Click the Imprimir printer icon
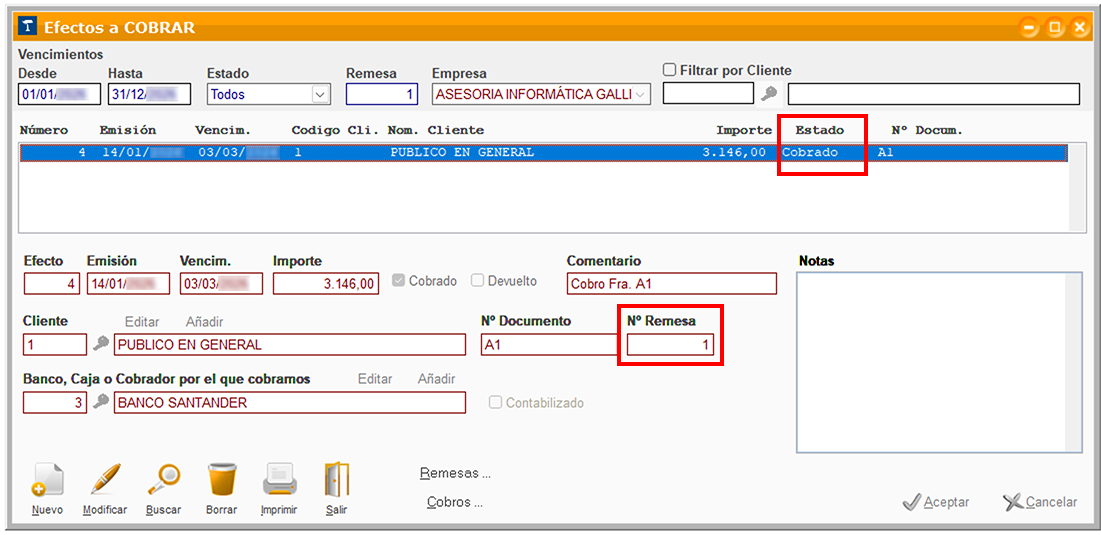 [x=279, y=482]
